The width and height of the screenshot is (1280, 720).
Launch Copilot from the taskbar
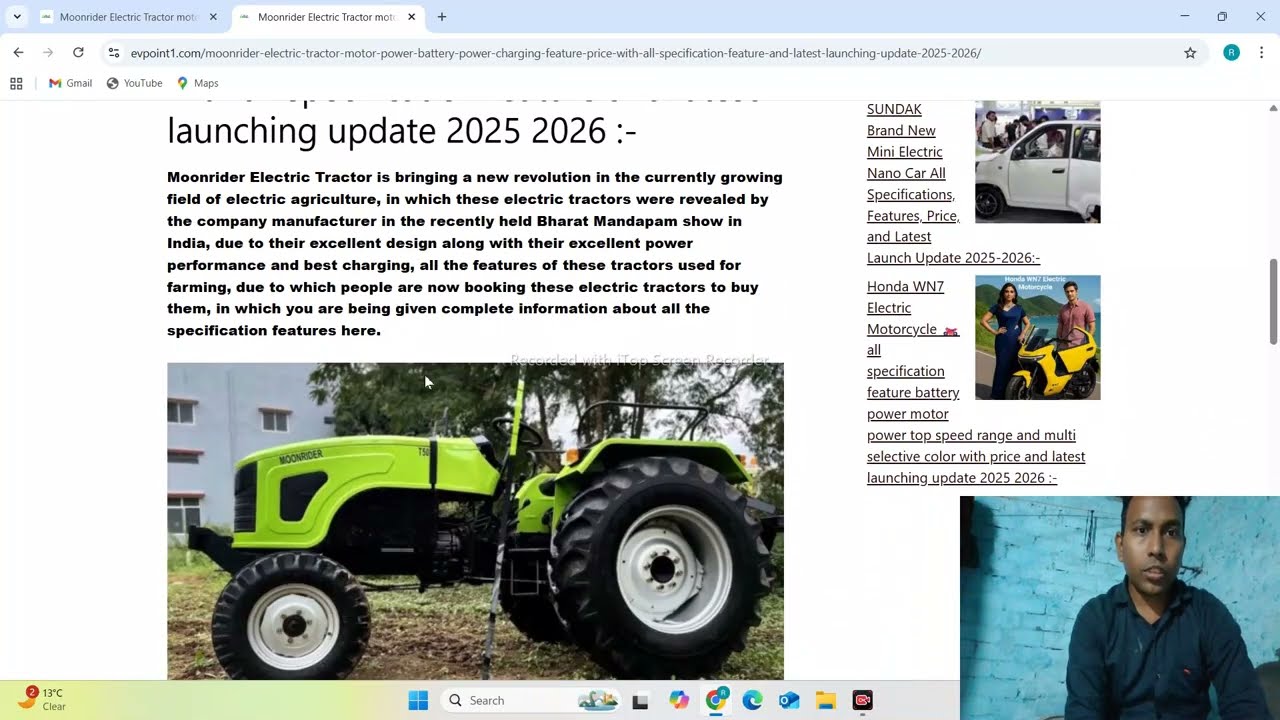pyautogui.click(x=679, y=700)
